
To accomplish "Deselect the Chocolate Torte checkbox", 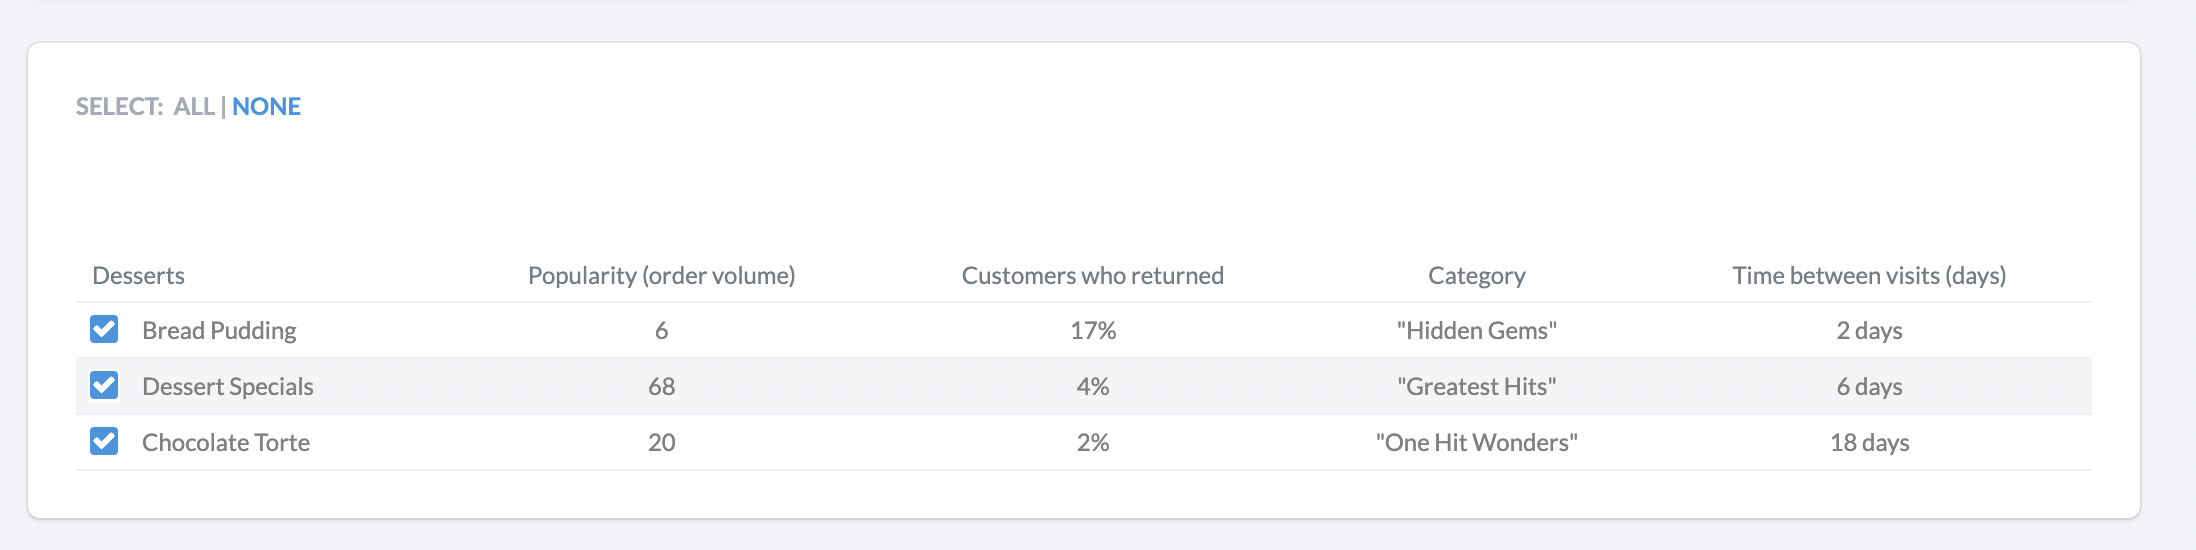I will [104, 441].
